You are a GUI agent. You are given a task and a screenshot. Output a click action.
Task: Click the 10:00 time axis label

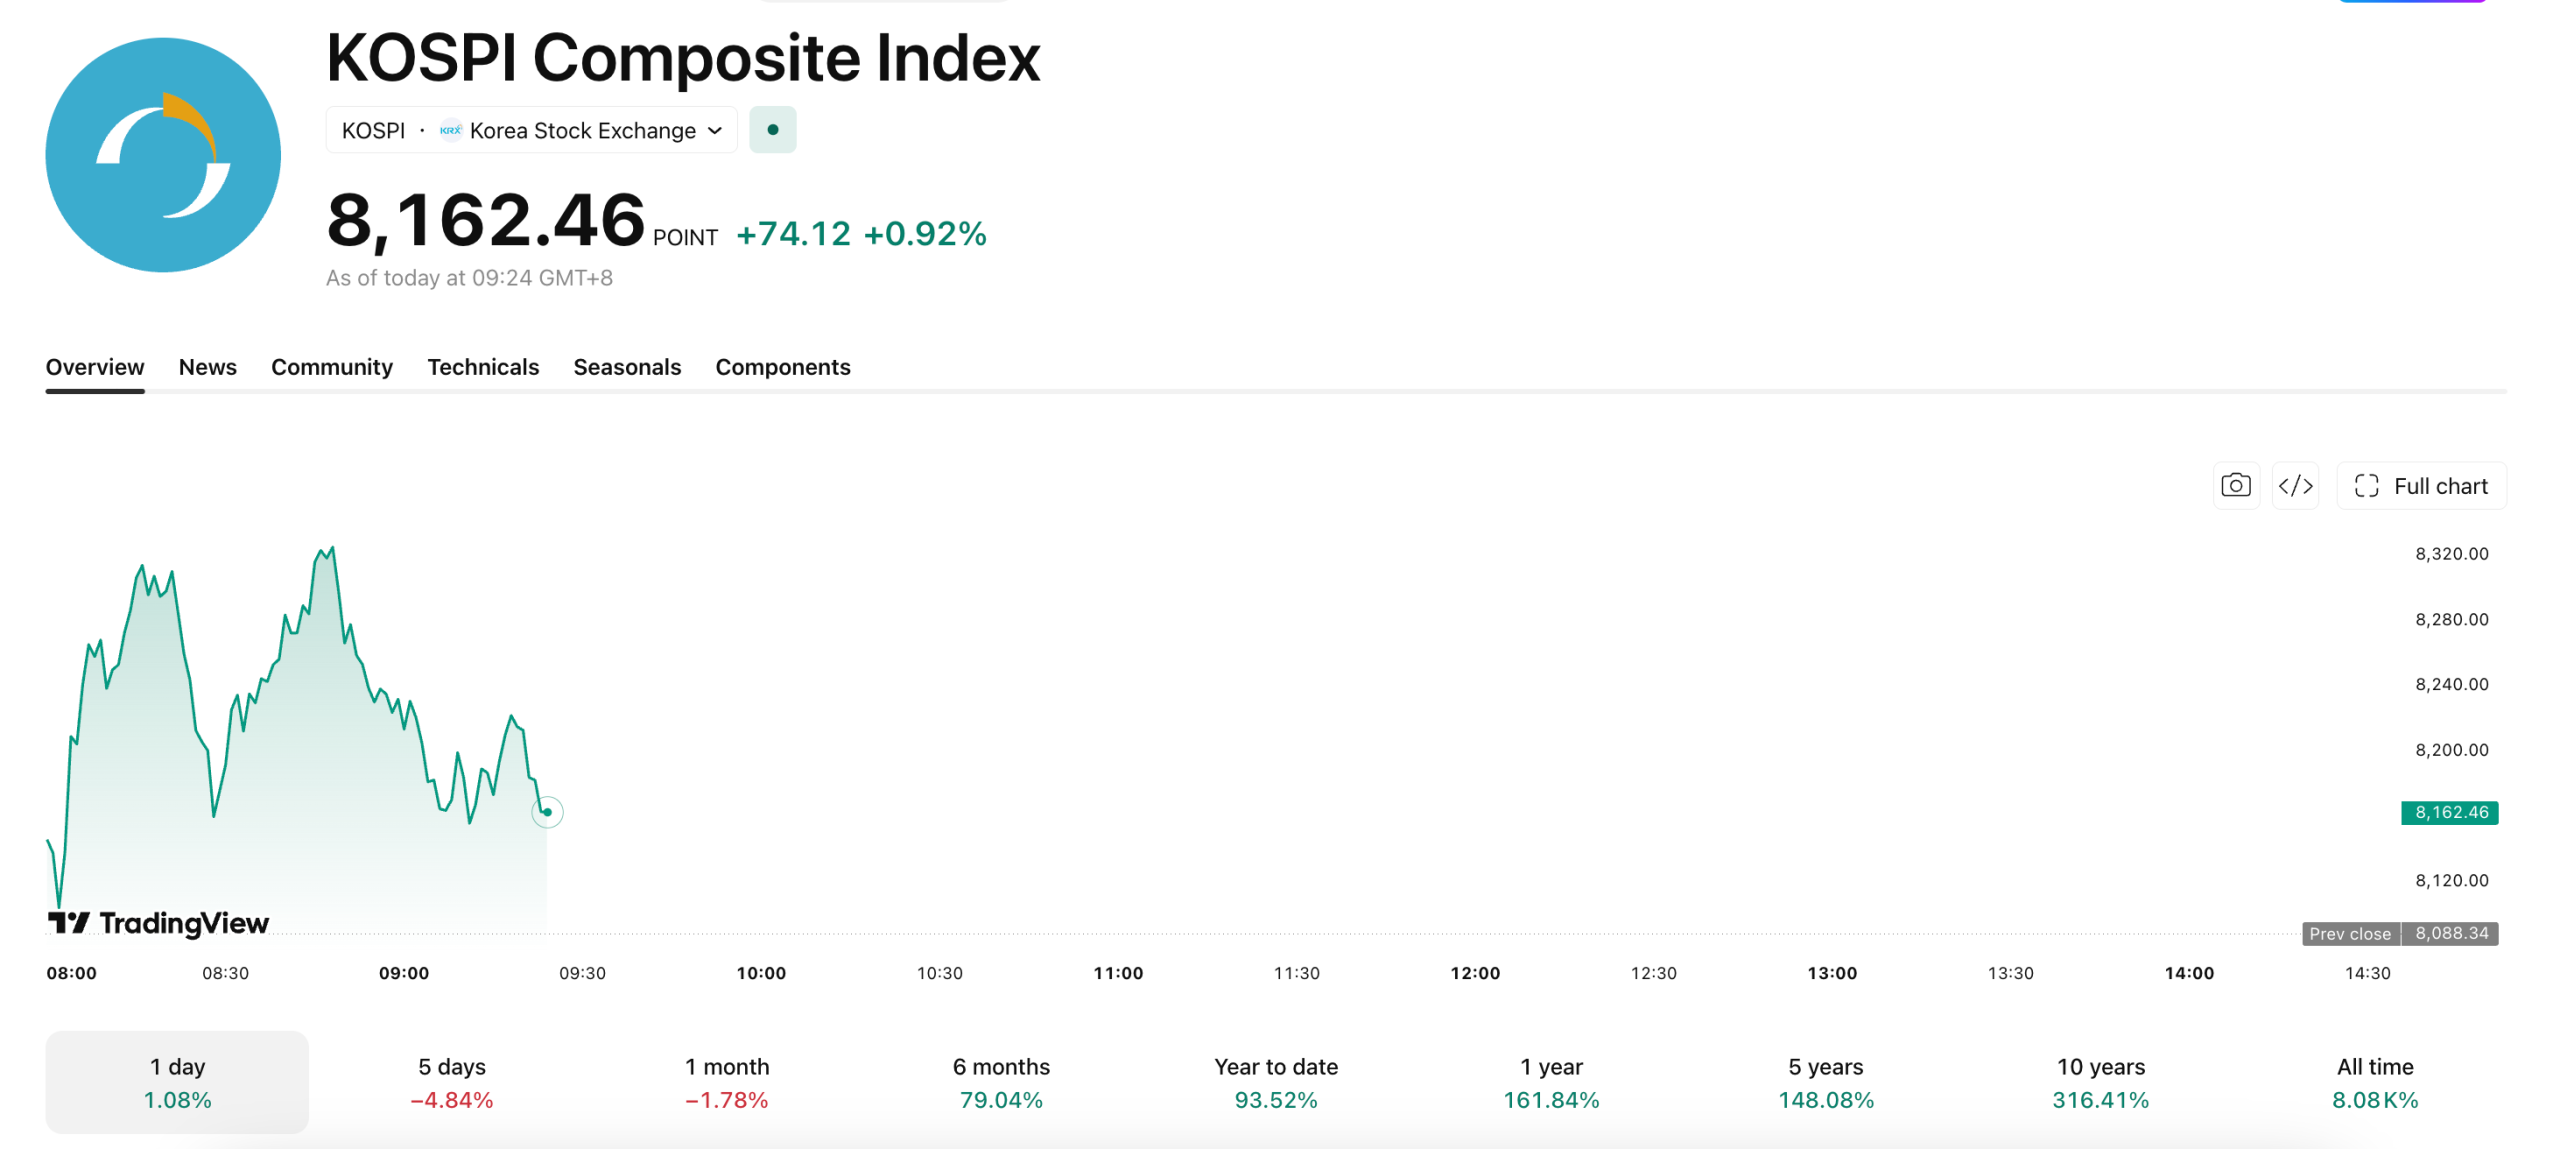coord(761,973)
